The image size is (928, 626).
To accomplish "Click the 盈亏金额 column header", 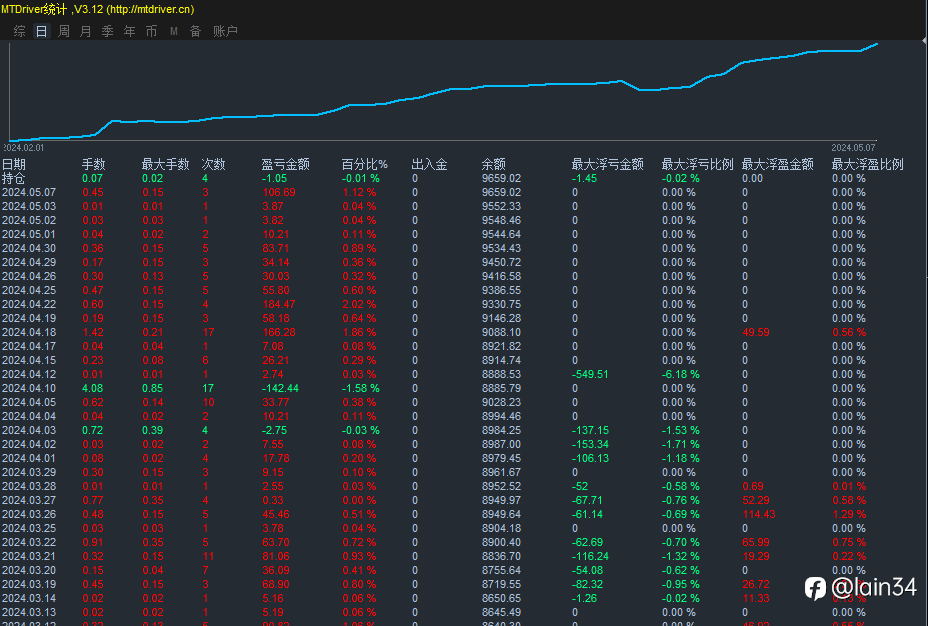I will click(285, 164).
